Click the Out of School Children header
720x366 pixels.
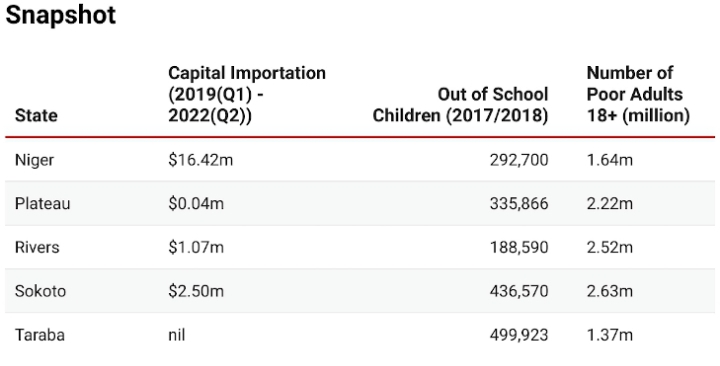(460, 105)
